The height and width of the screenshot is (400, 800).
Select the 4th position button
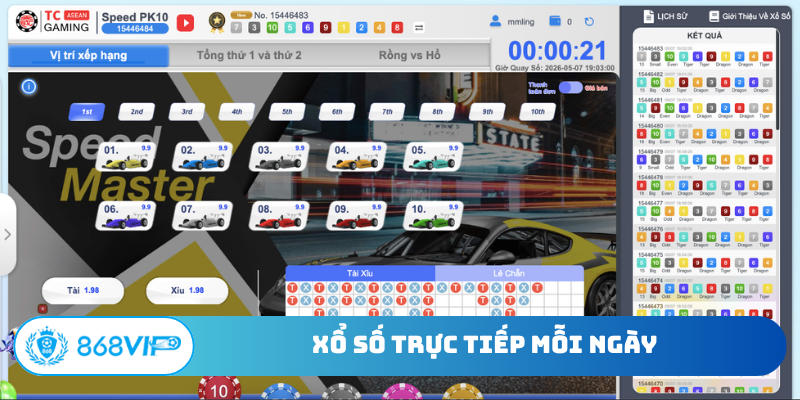237,112
